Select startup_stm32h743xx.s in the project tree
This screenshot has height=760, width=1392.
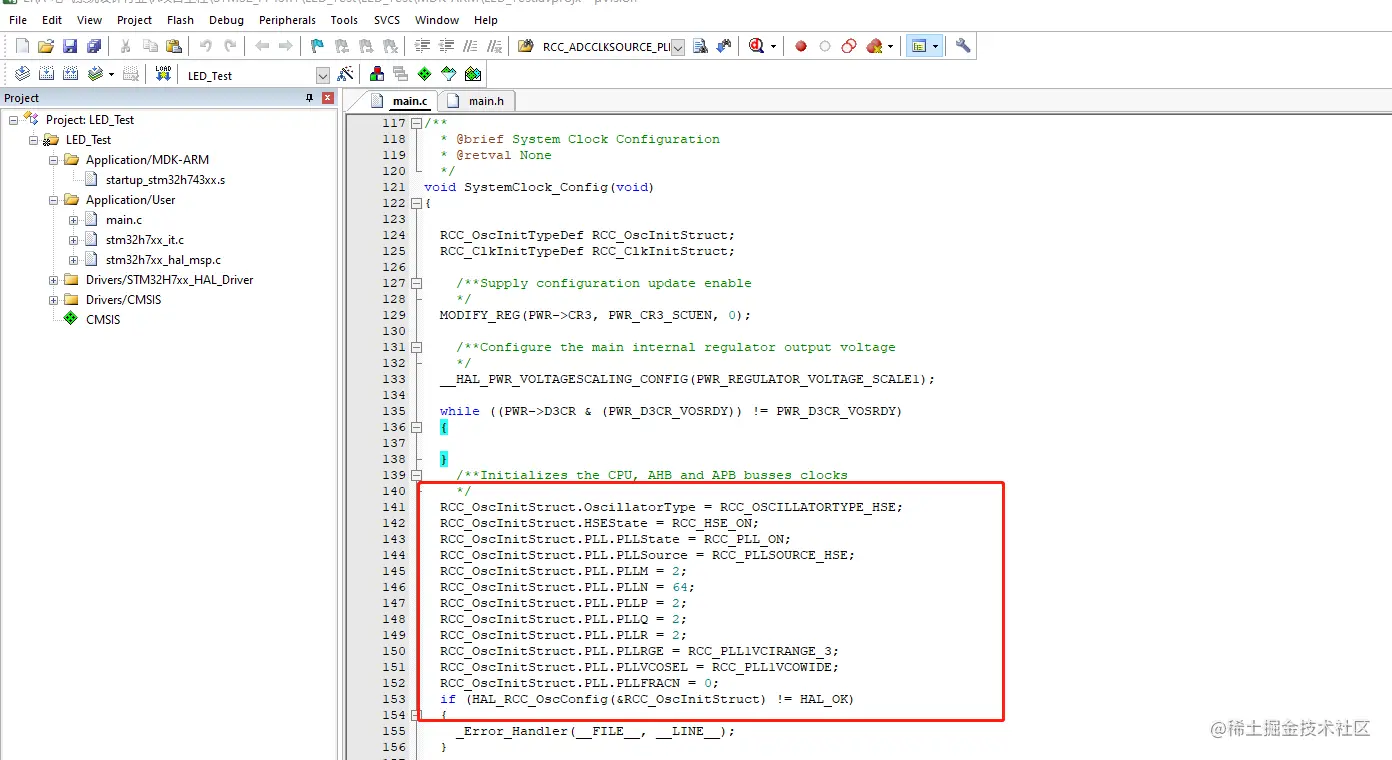pyautogui.click(x=165, y=180)
